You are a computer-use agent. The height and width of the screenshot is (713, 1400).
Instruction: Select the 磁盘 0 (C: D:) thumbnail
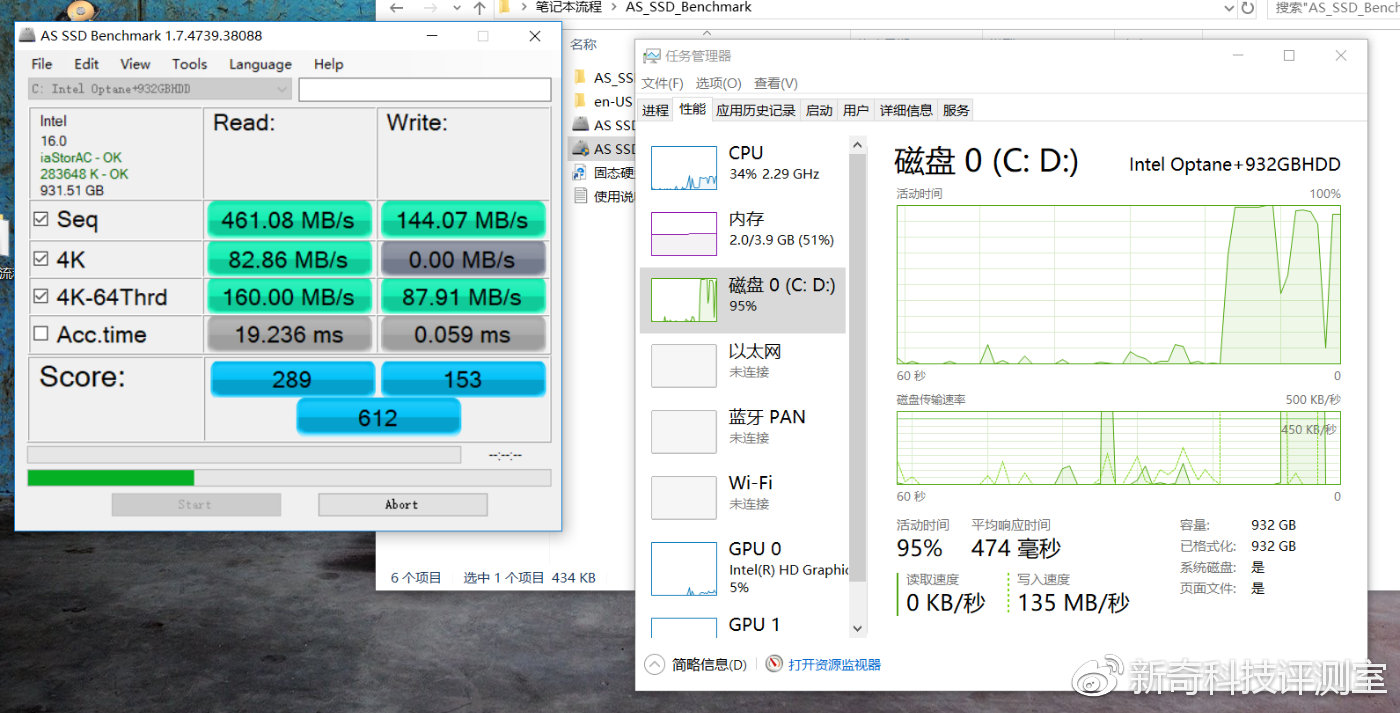pyautogui.click(x=684, y=300)
